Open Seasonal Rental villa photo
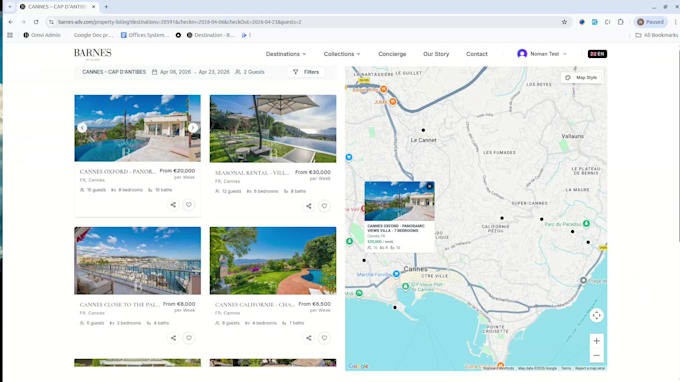This screenshot has height=382, width=680. [273, 129]
